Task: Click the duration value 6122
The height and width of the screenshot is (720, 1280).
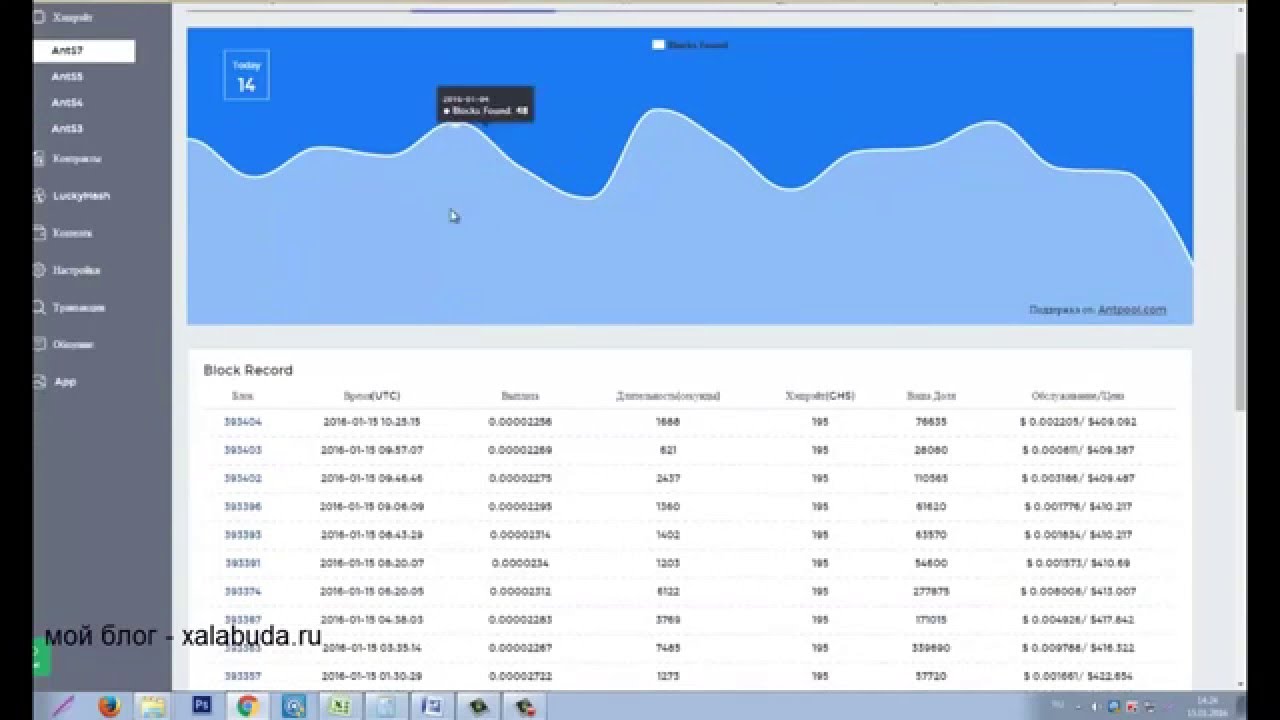Action: point(668,591)
